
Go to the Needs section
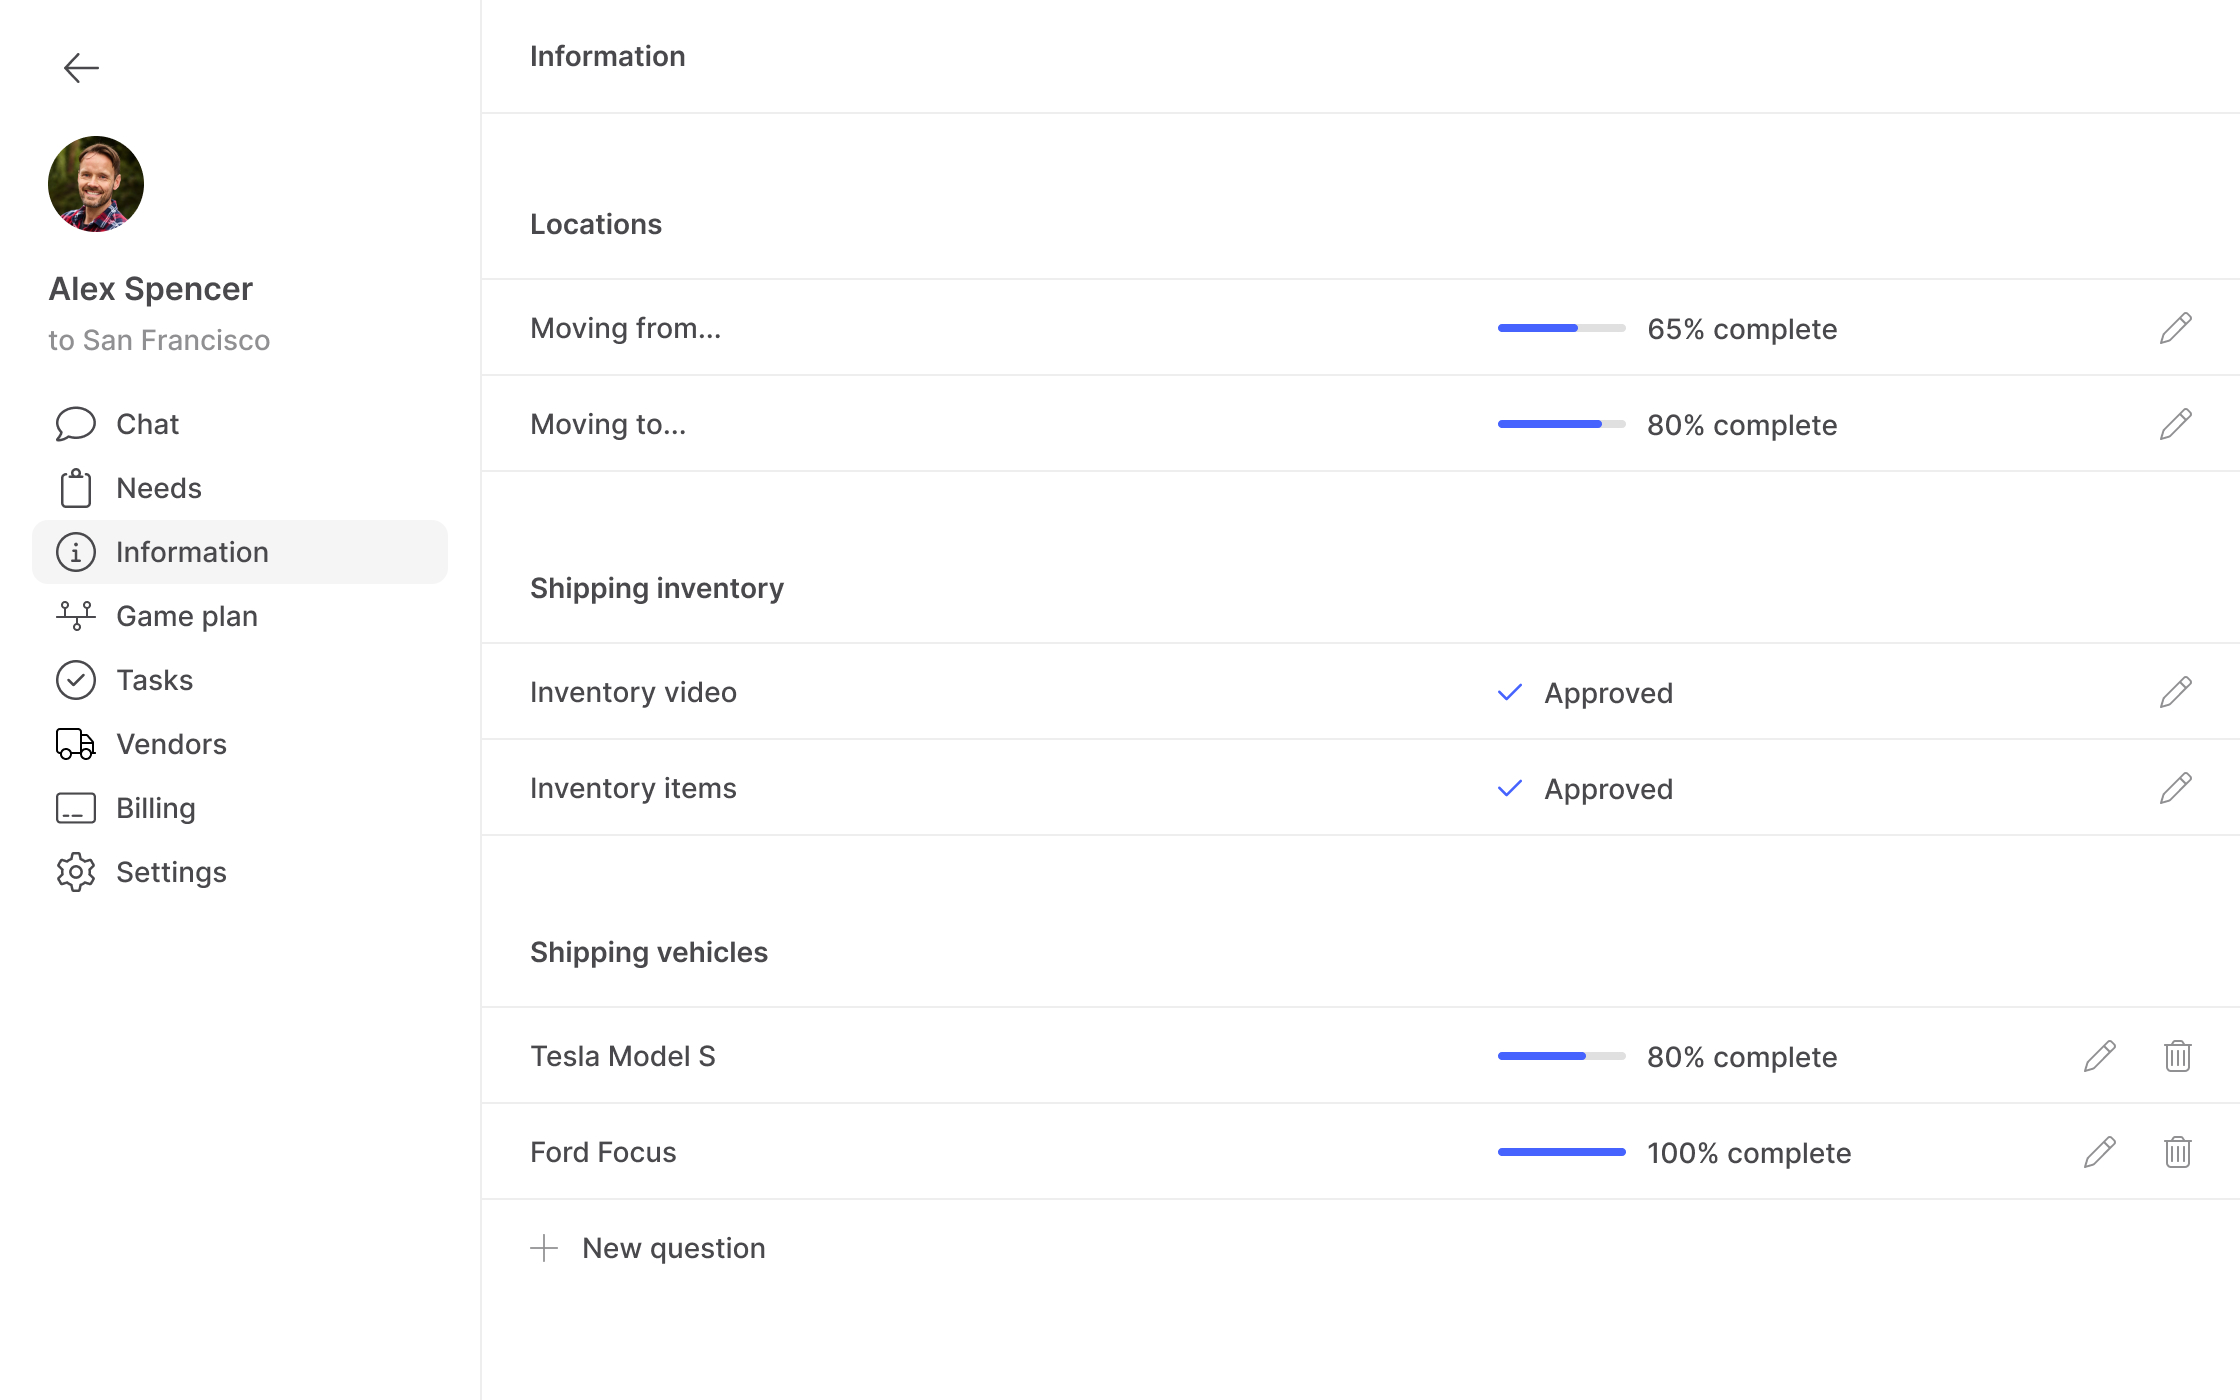pos(158,488)
